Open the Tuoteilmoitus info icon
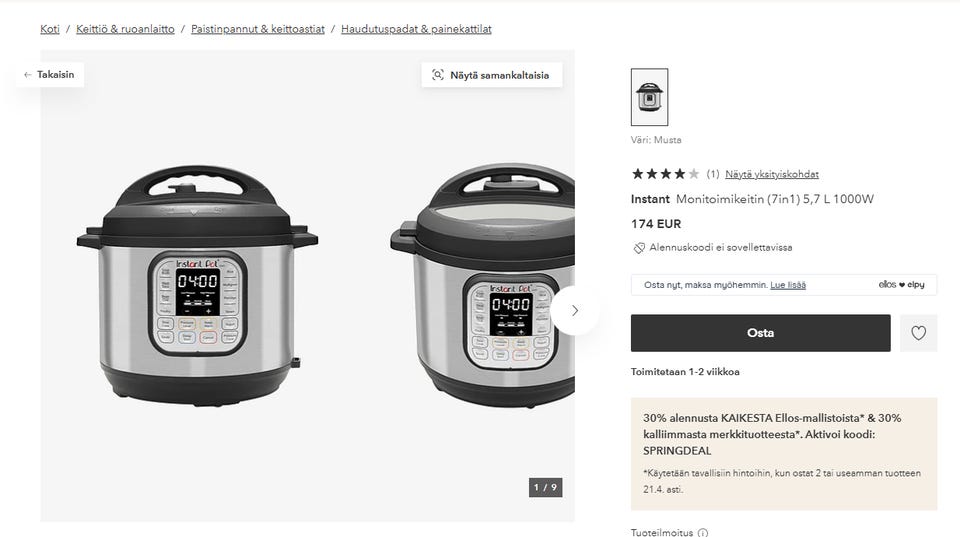 [x=703, y=532]
